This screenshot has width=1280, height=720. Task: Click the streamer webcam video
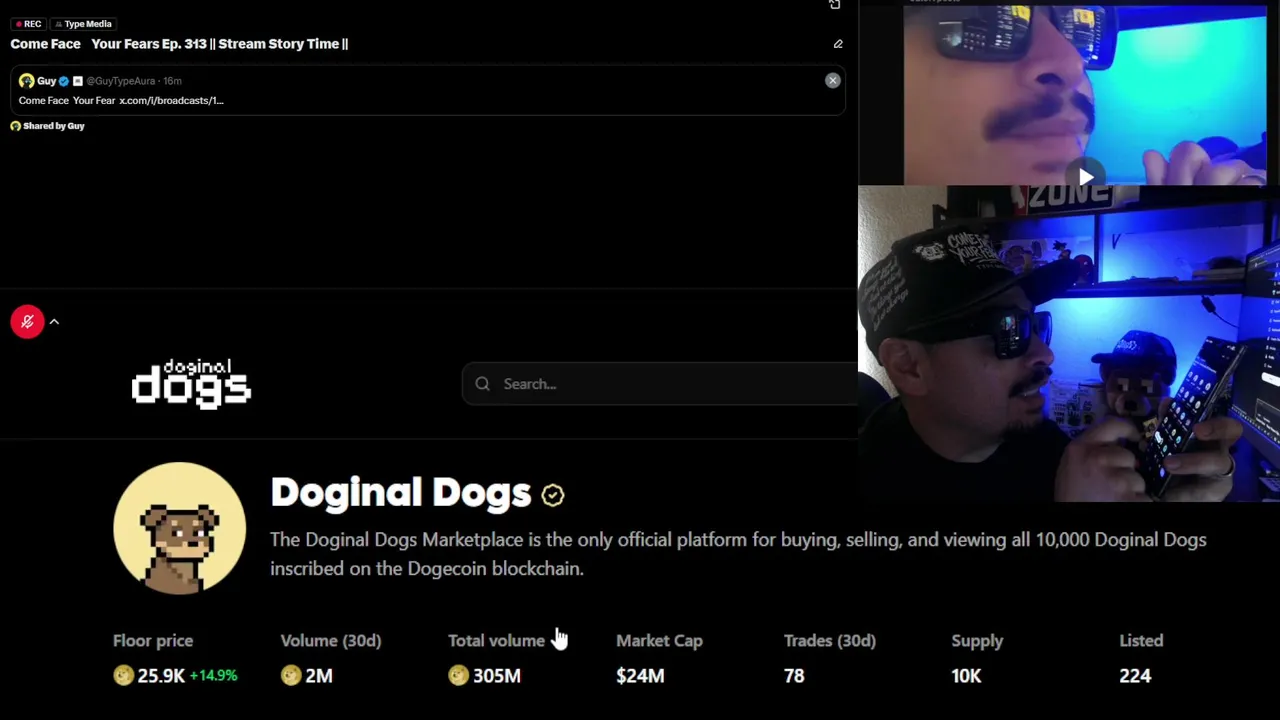tap(1068, 345)
